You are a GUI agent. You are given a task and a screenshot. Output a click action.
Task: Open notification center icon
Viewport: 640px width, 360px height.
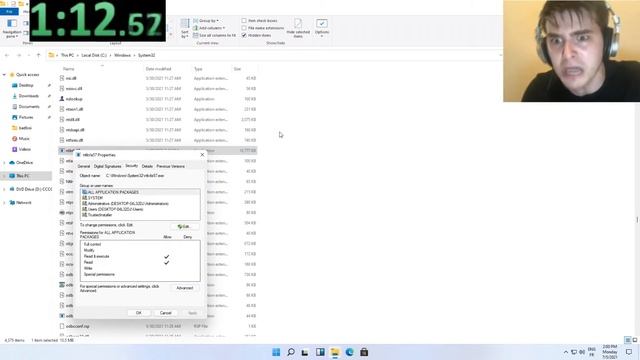[x=629, y=352]
